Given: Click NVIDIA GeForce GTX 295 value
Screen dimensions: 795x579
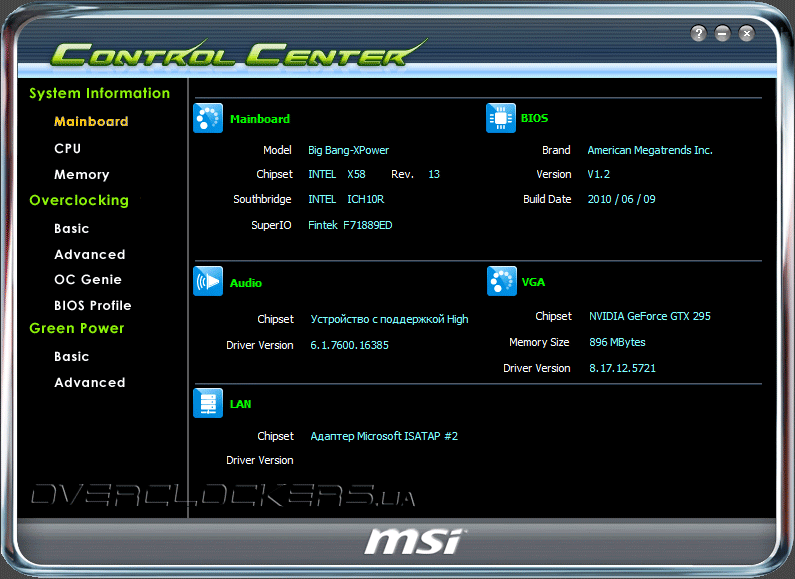Looking at the screenshot, I should (649, 316).
